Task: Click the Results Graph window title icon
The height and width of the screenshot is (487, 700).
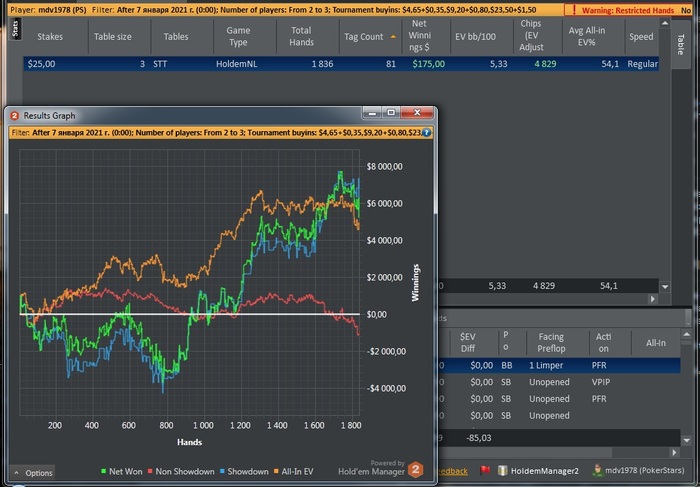Action: tap(14, 116)
